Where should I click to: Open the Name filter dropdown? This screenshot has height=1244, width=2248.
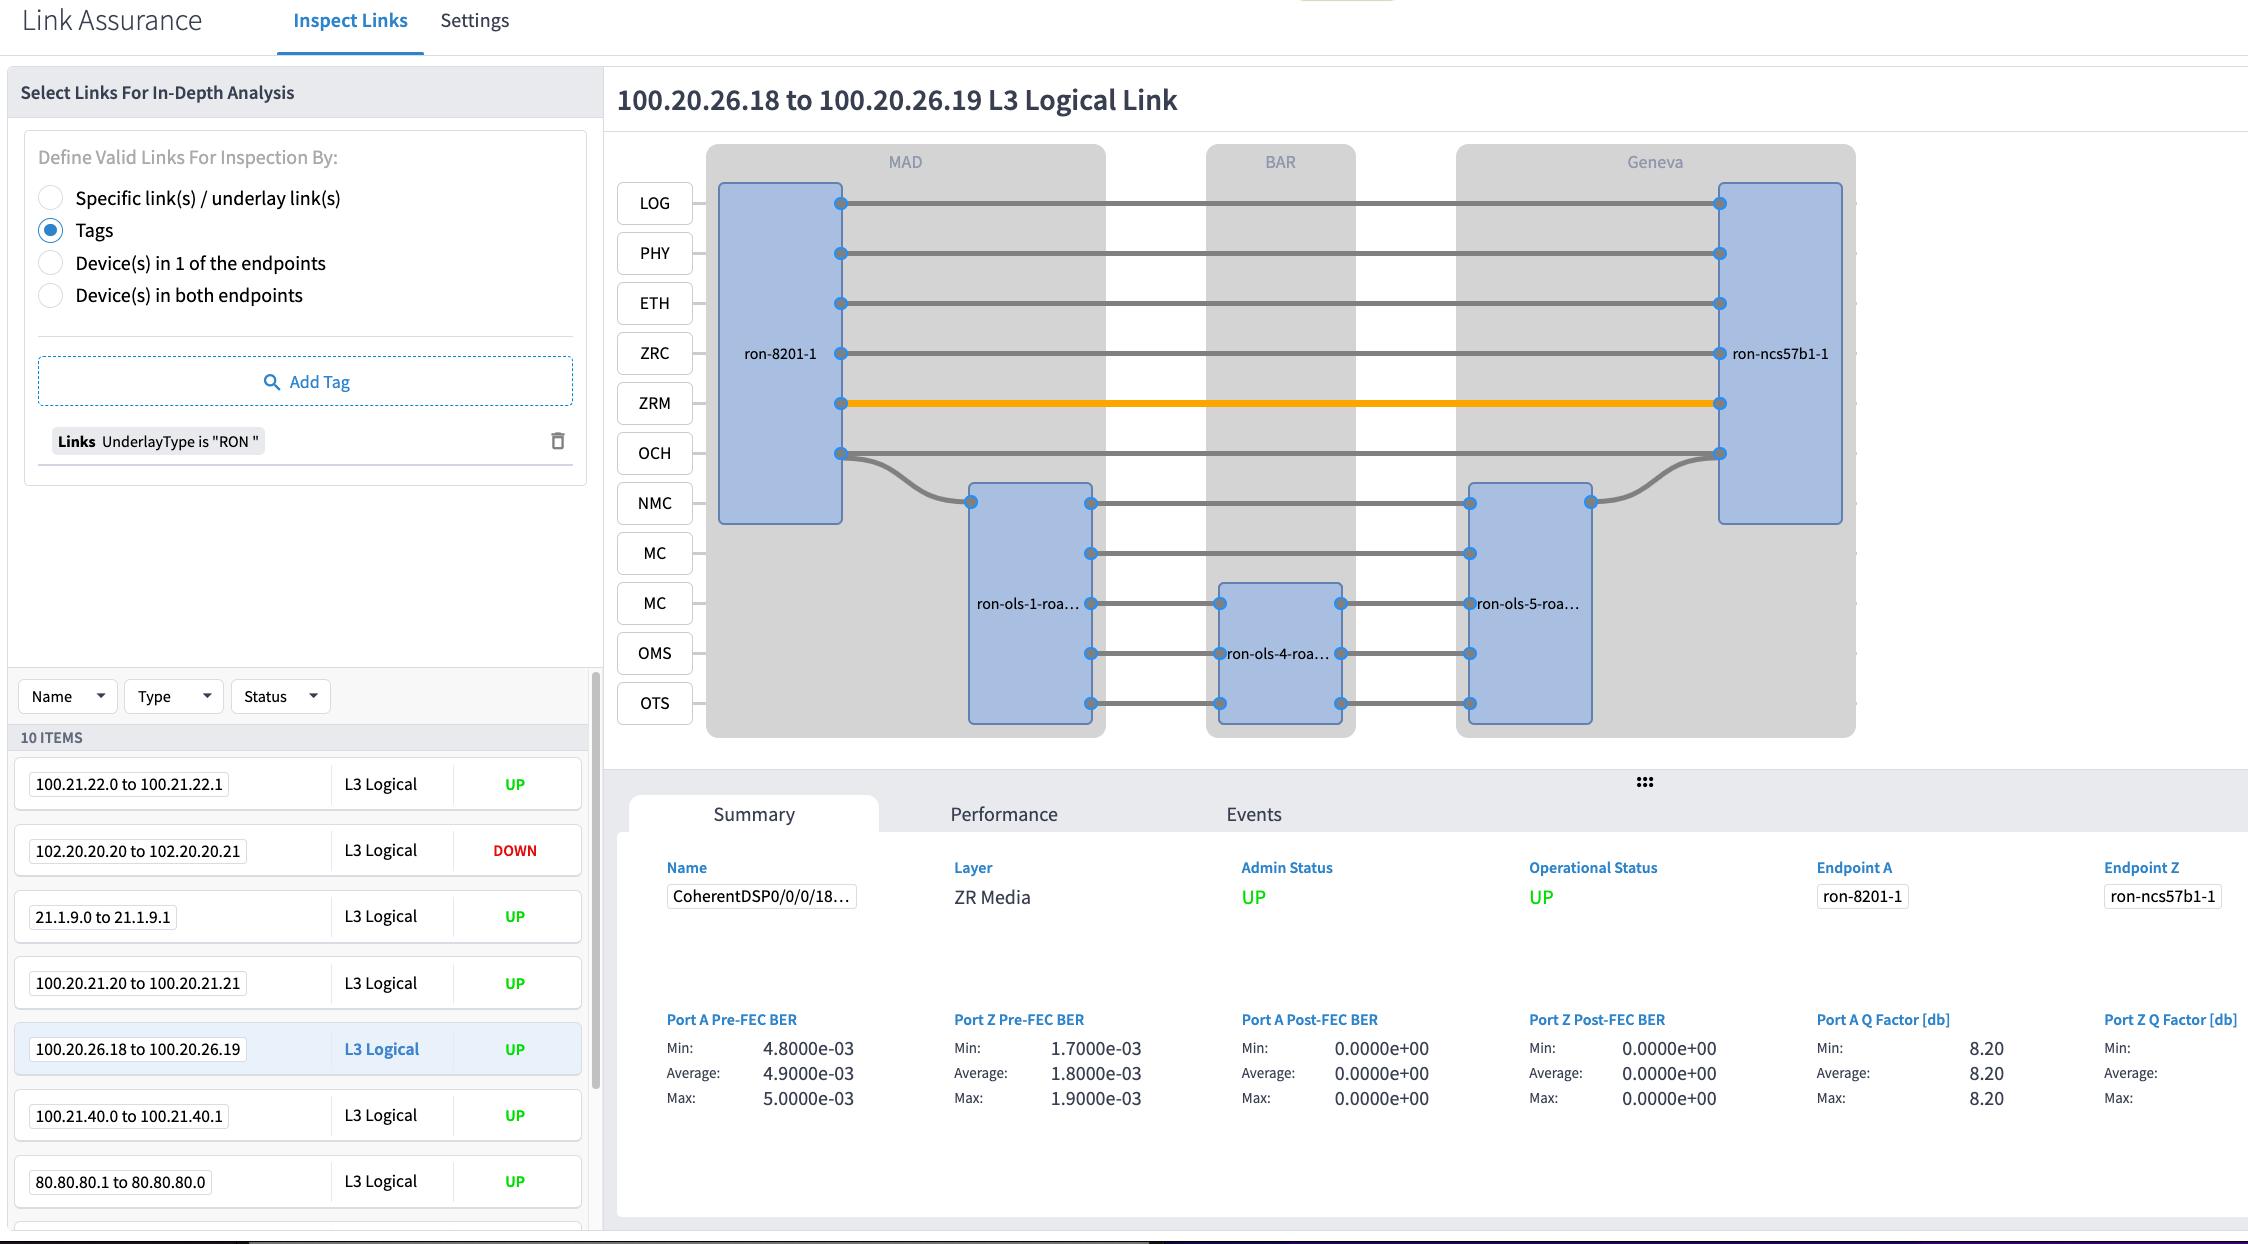[x=68, y=696]
